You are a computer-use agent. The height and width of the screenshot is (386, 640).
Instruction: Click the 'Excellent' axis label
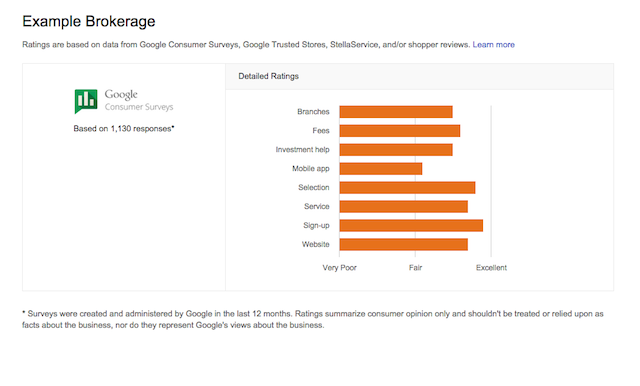pyautogui.click(x=491, y=268)
